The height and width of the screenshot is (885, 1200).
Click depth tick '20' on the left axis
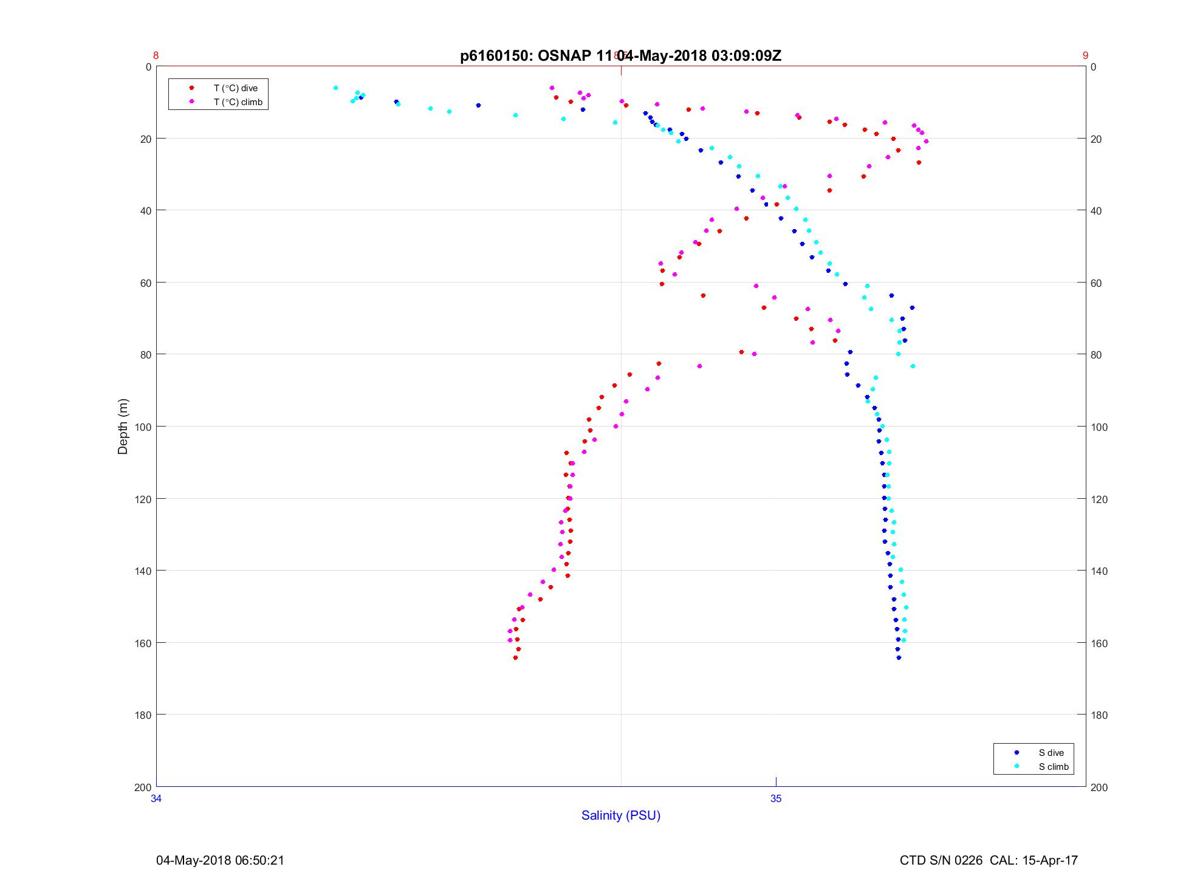pyautogui.click(x=145, y=139)
